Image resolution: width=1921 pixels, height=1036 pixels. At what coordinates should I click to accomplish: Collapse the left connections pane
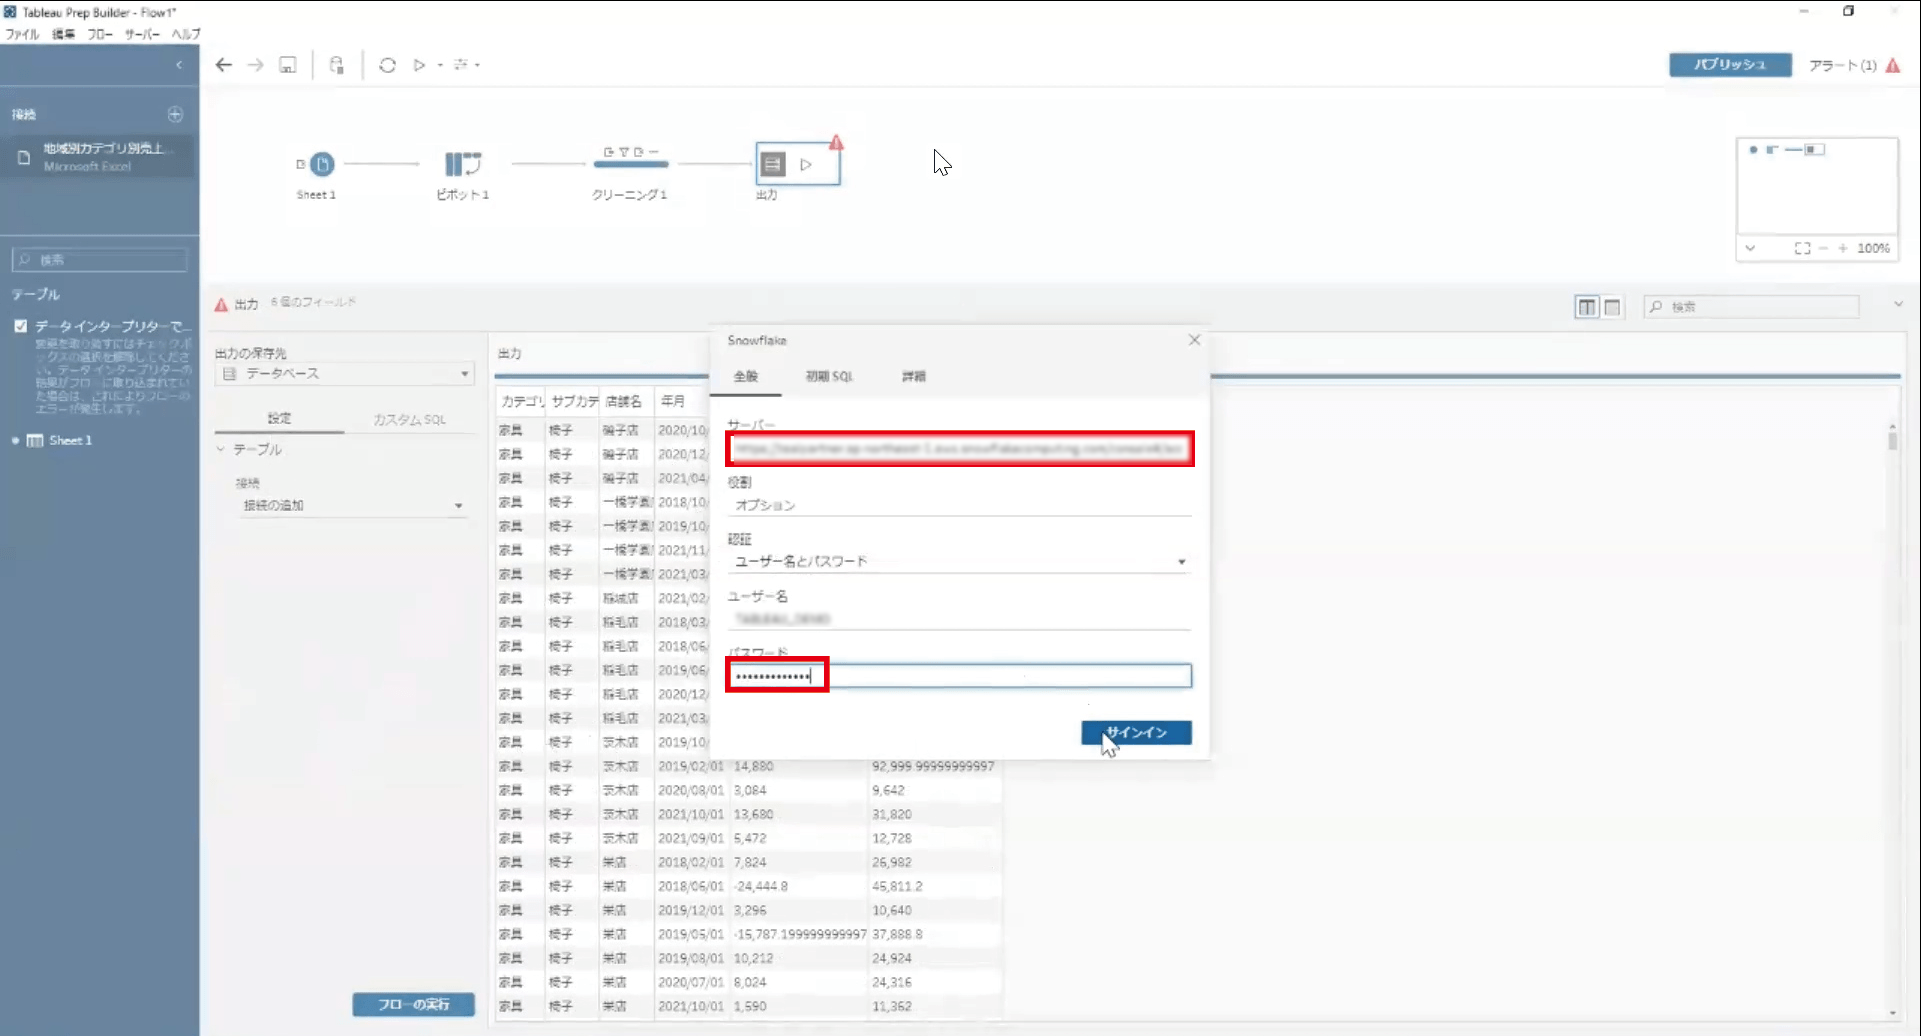click(x=179, y=65)
